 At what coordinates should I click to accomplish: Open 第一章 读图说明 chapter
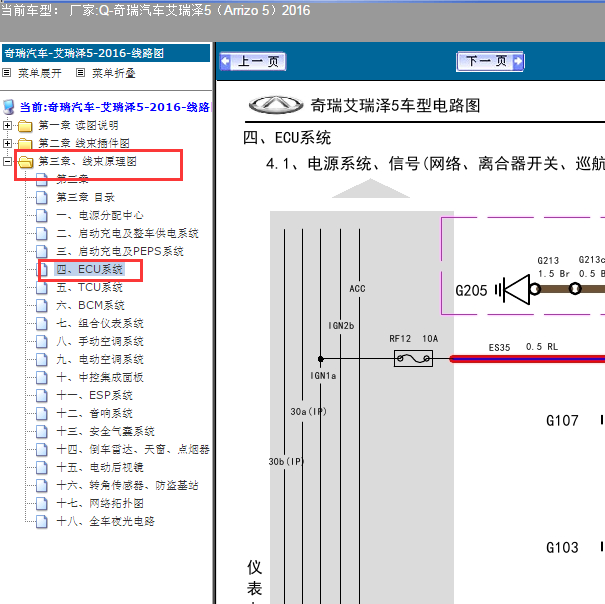coord(78,125)
